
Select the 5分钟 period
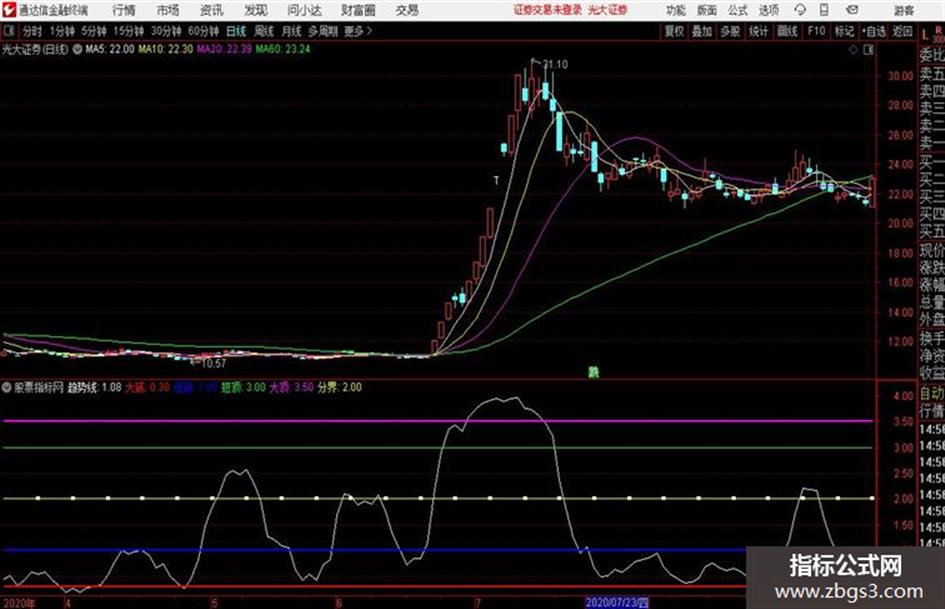[x=94, y=31]
